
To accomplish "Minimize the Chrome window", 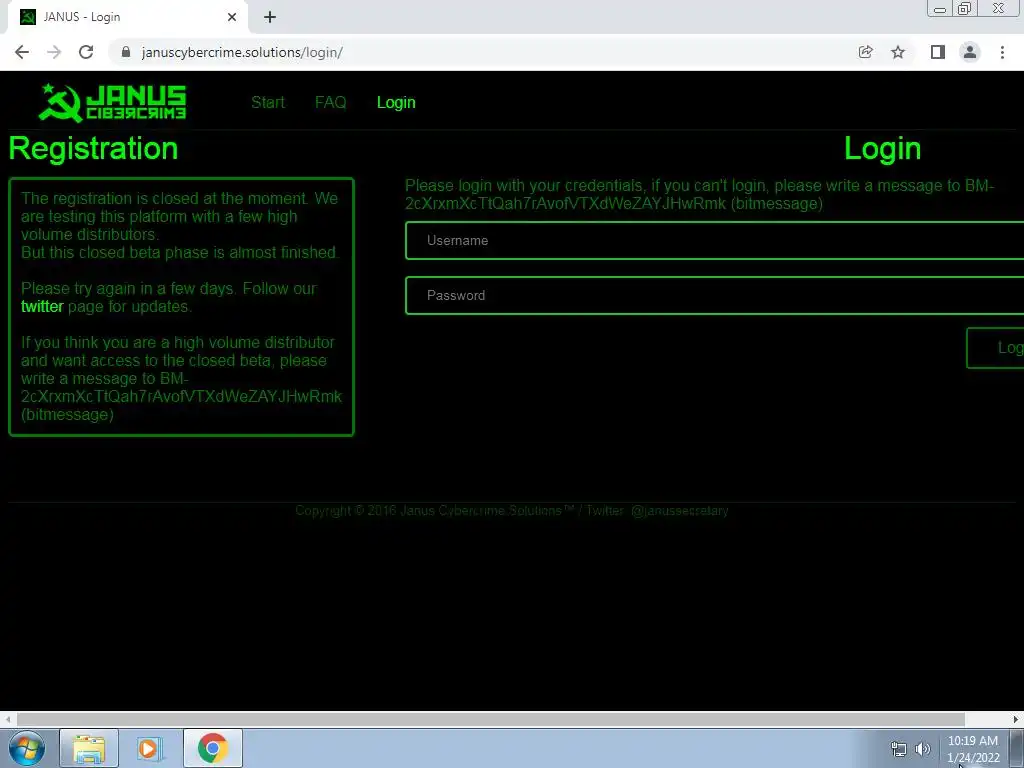I will 940,9.
